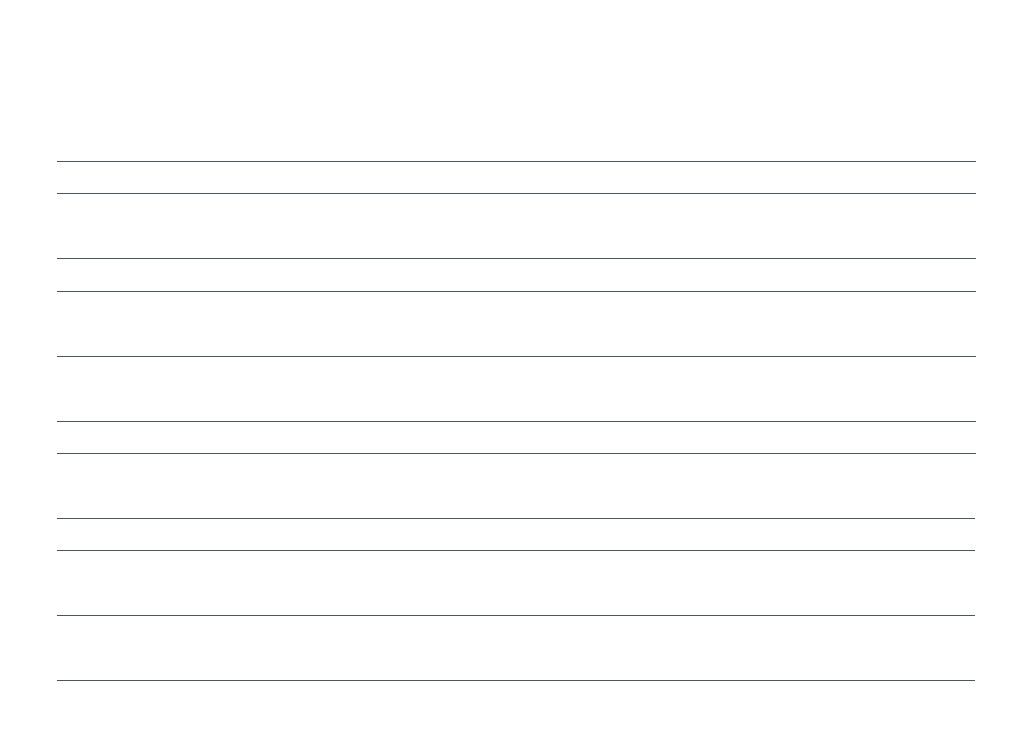Image resolution: width=1032 pixels, height=737 pixels.
Task: Click the third horizontal divider line
Action: click(x=516, y=258)
